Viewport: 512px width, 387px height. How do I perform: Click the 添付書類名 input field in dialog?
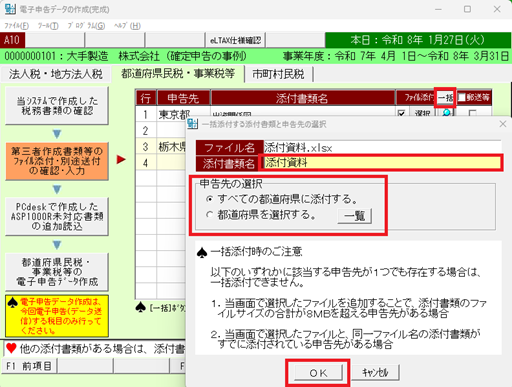pos(382,163)
